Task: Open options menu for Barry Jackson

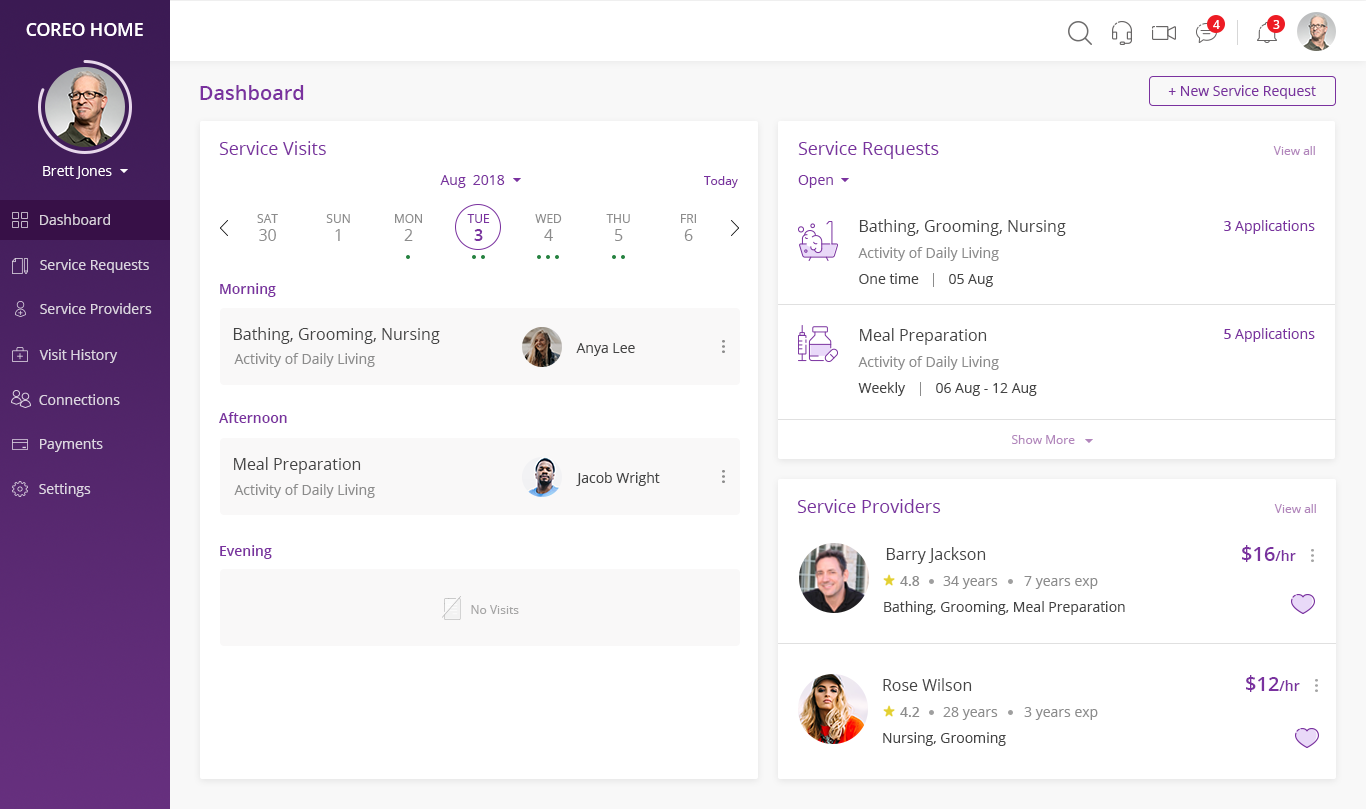Action: point(1313,556)
